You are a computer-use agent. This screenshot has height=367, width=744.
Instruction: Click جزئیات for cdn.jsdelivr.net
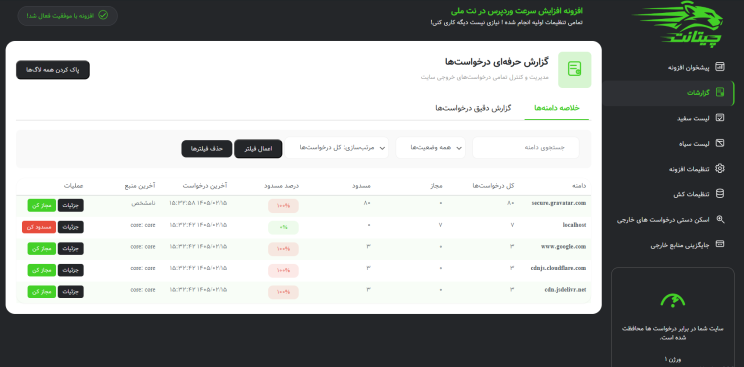[71, 292]
